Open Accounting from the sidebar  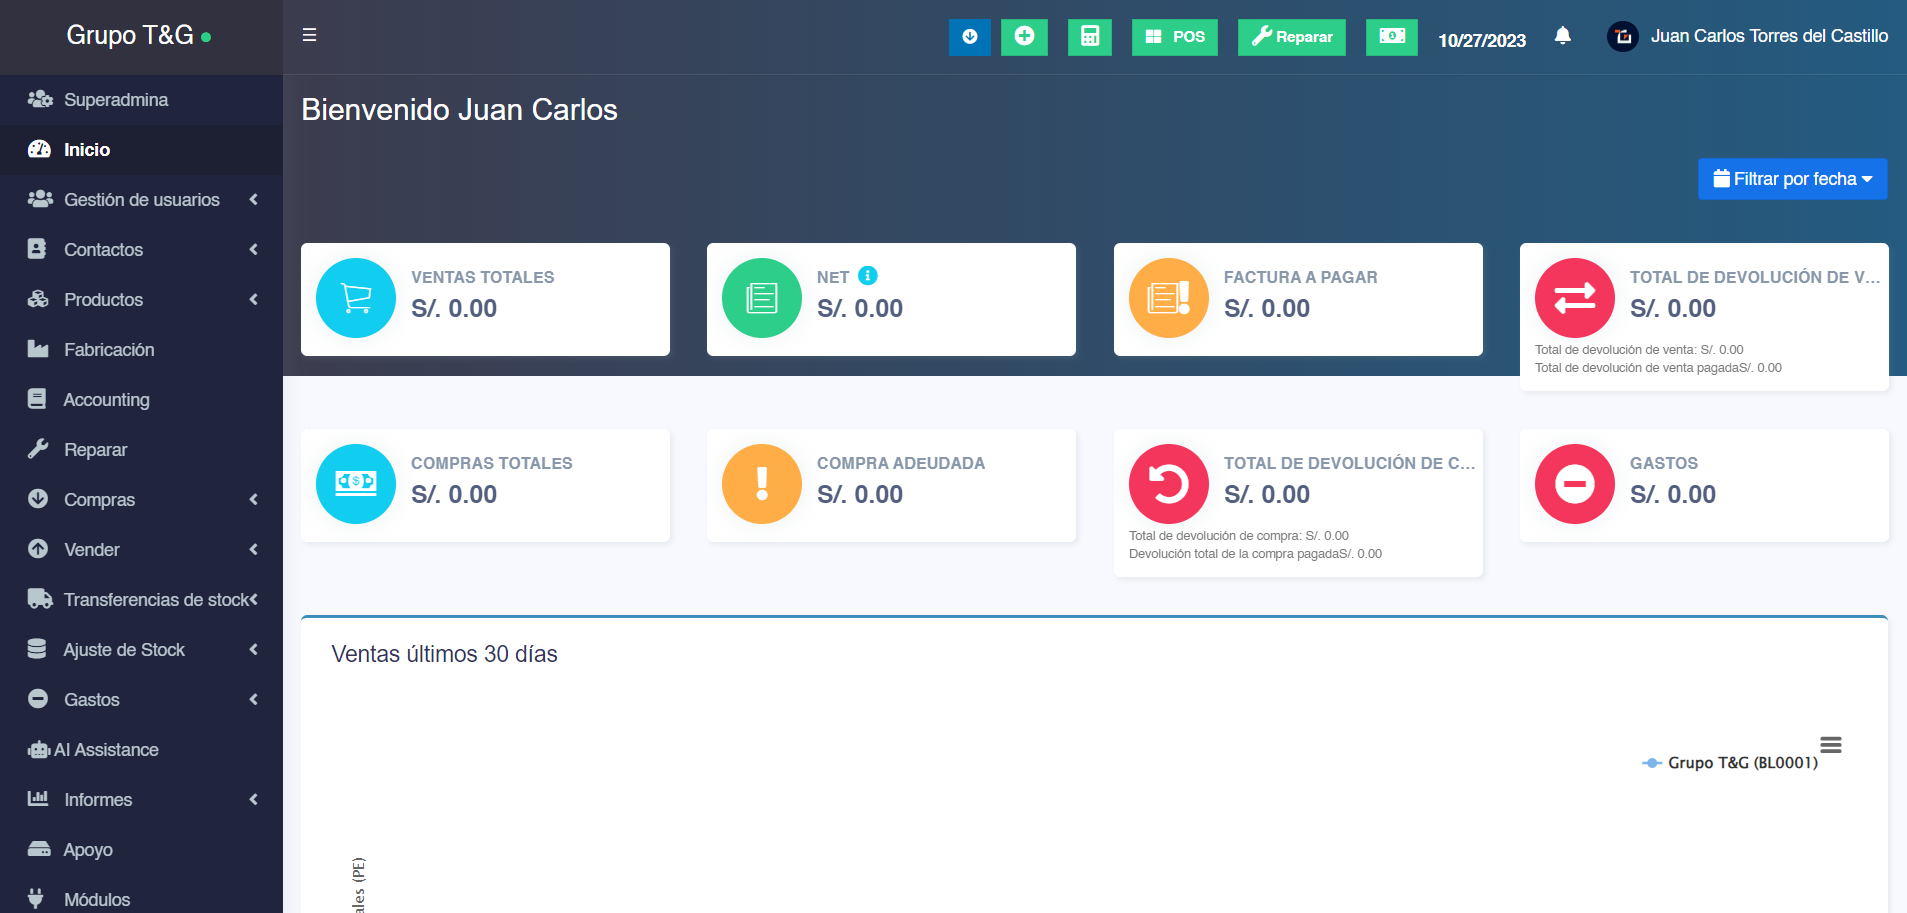[106, 400]
